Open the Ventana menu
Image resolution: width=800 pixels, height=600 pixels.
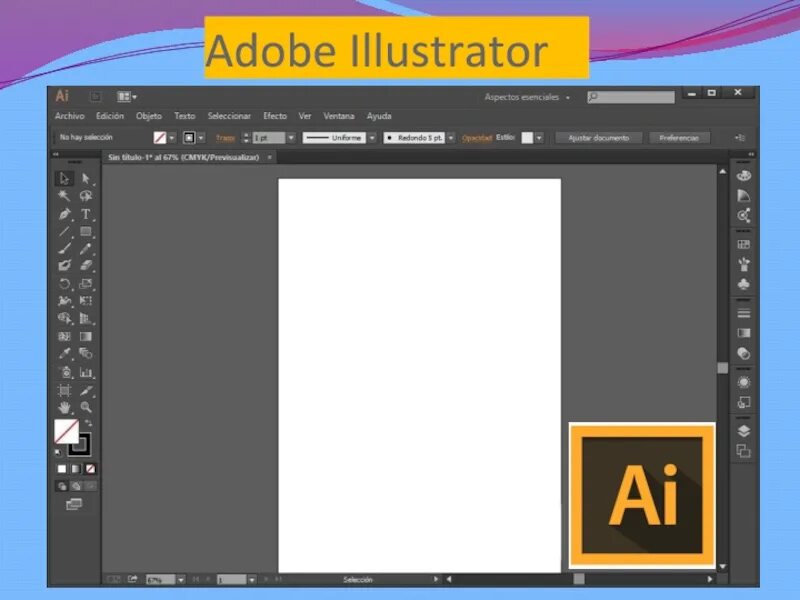pos(338,116)
